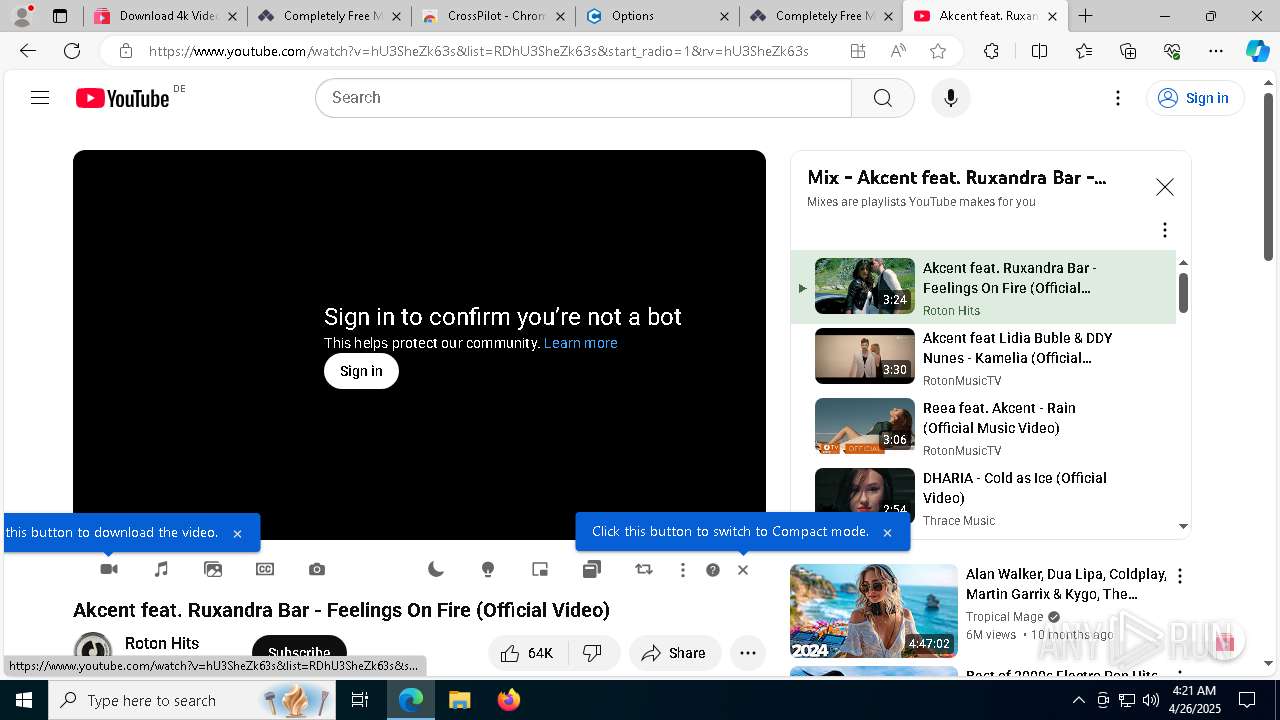
Task: Click the playlist panel scrollbar
Action: pyautogui.click(x=1184, y=292)
